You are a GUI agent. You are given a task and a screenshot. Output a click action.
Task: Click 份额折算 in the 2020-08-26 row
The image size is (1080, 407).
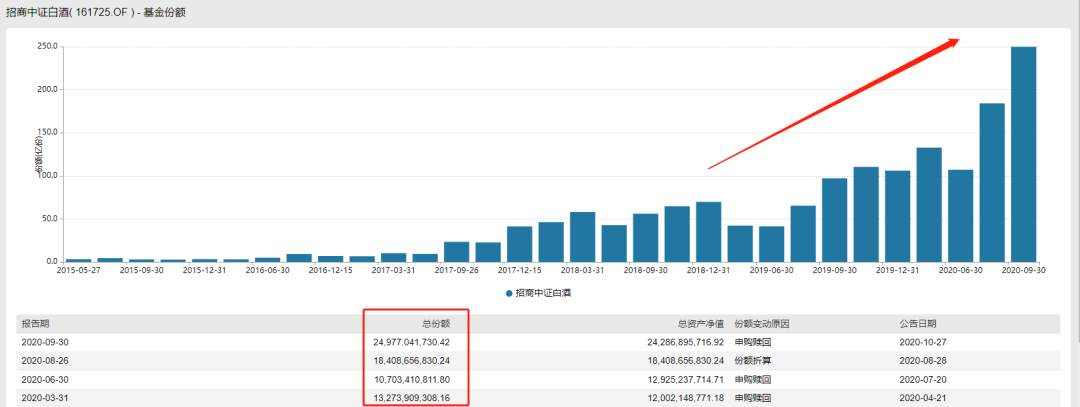coord(753,361)
